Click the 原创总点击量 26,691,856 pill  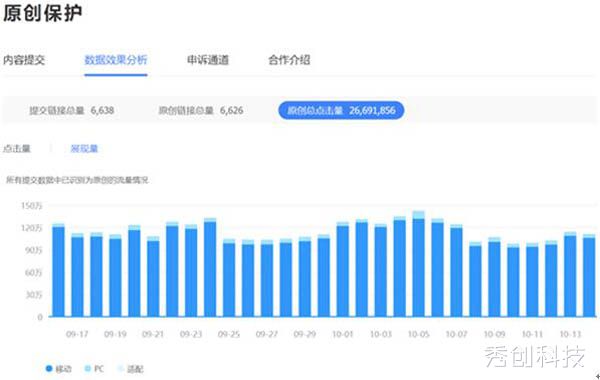pyautogui.click(x=341, y=111)
